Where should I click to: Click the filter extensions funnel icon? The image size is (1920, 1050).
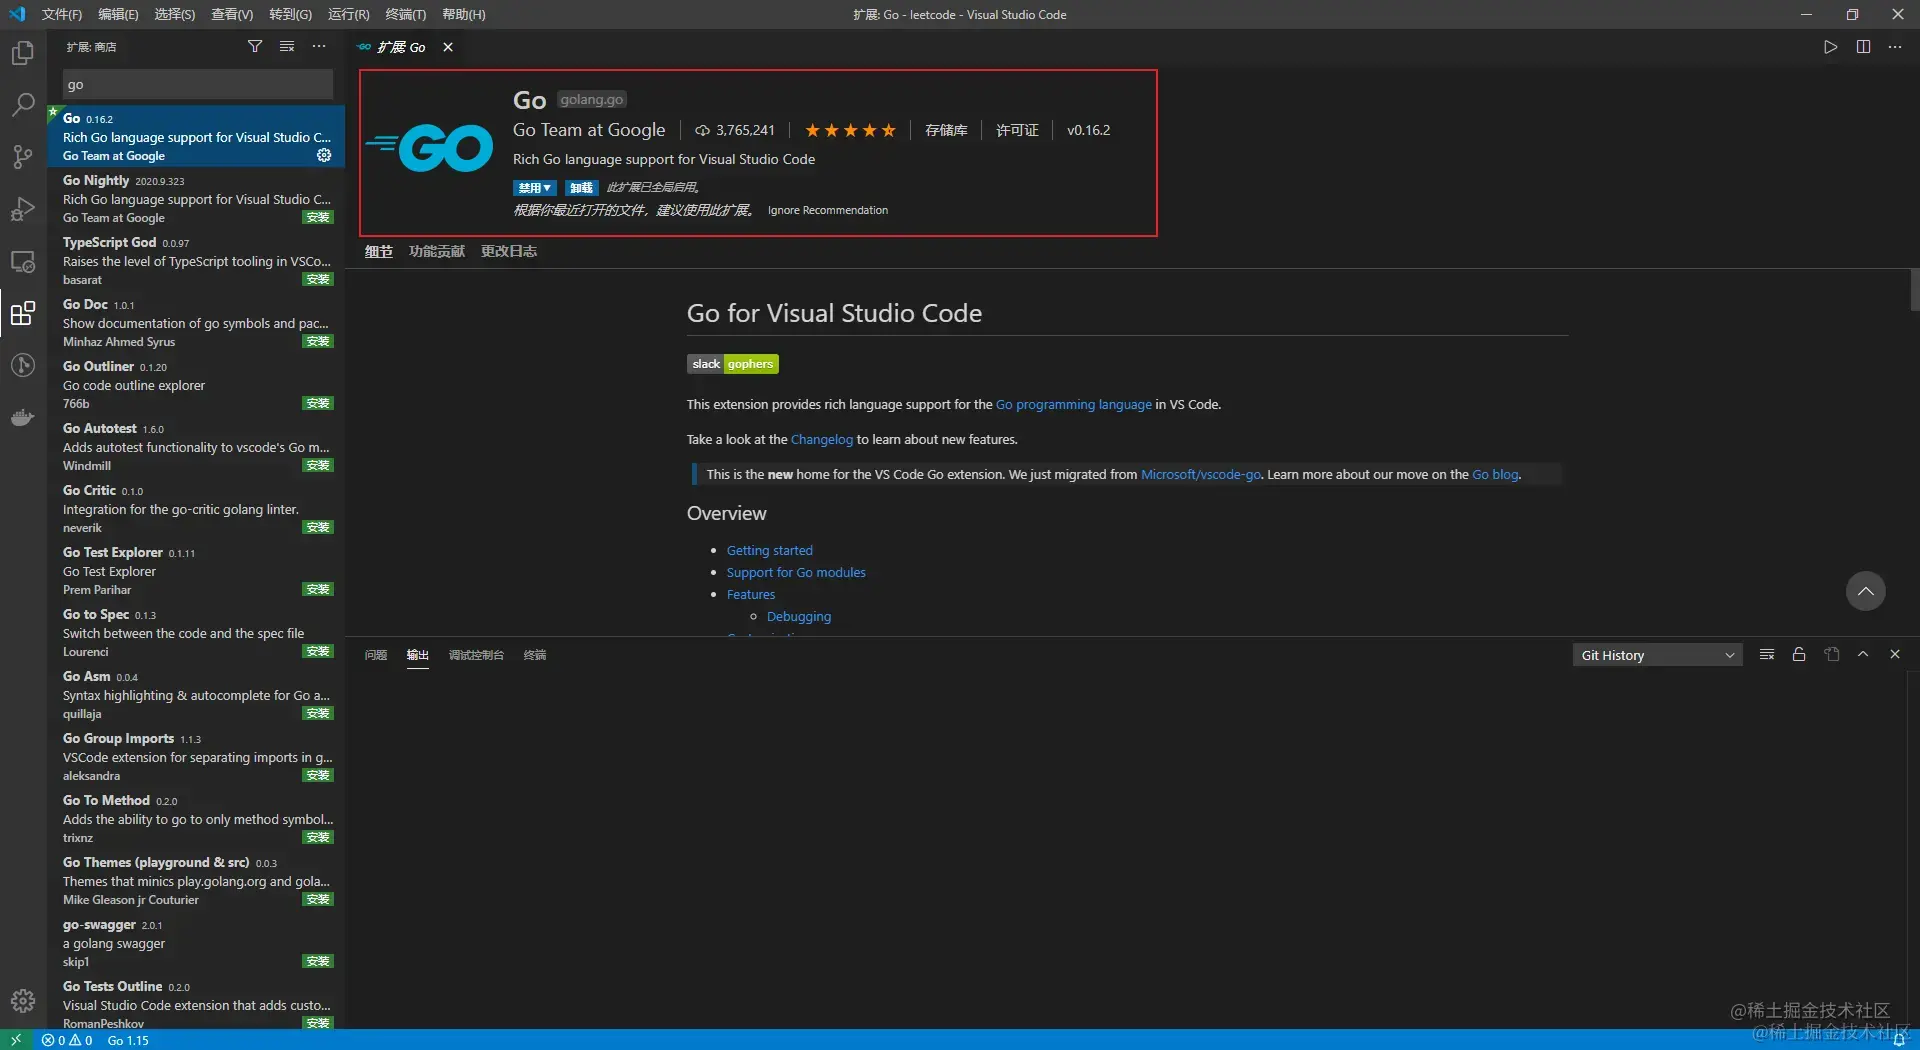pos(255,47)
